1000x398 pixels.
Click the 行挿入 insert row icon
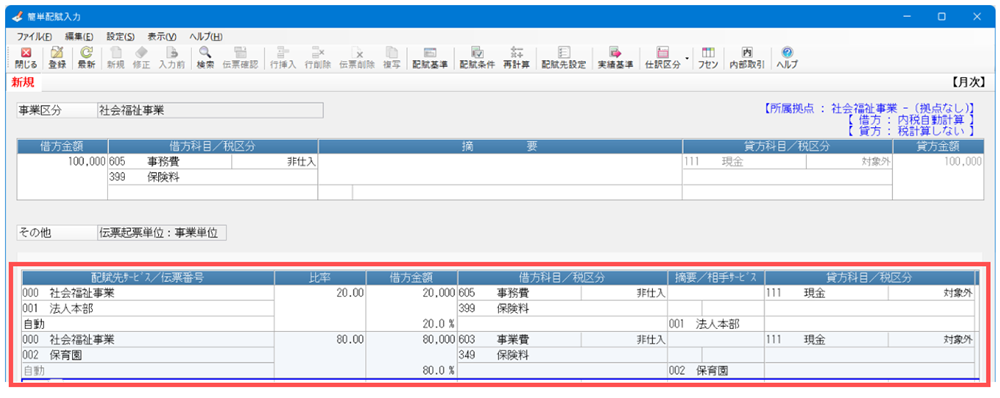[283, 57]
